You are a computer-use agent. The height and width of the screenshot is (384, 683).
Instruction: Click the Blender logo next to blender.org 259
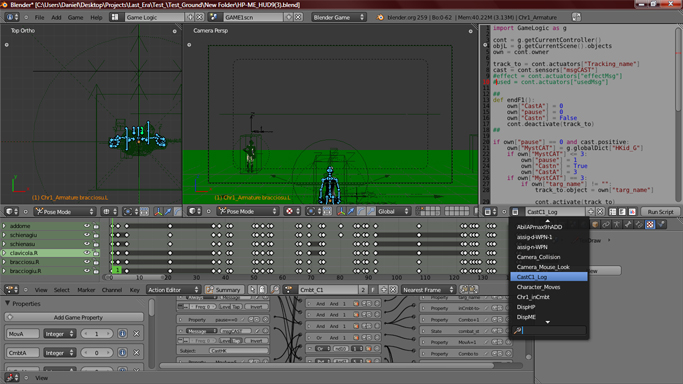point(380,17)
